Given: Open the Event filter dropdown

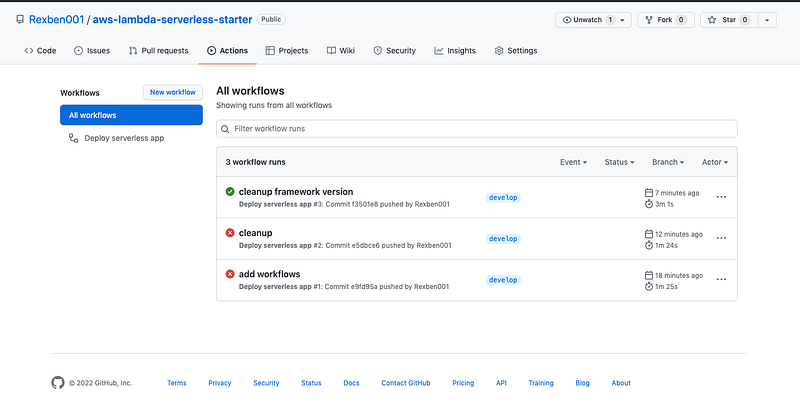Looking at the screenshot, I should 573,162.
